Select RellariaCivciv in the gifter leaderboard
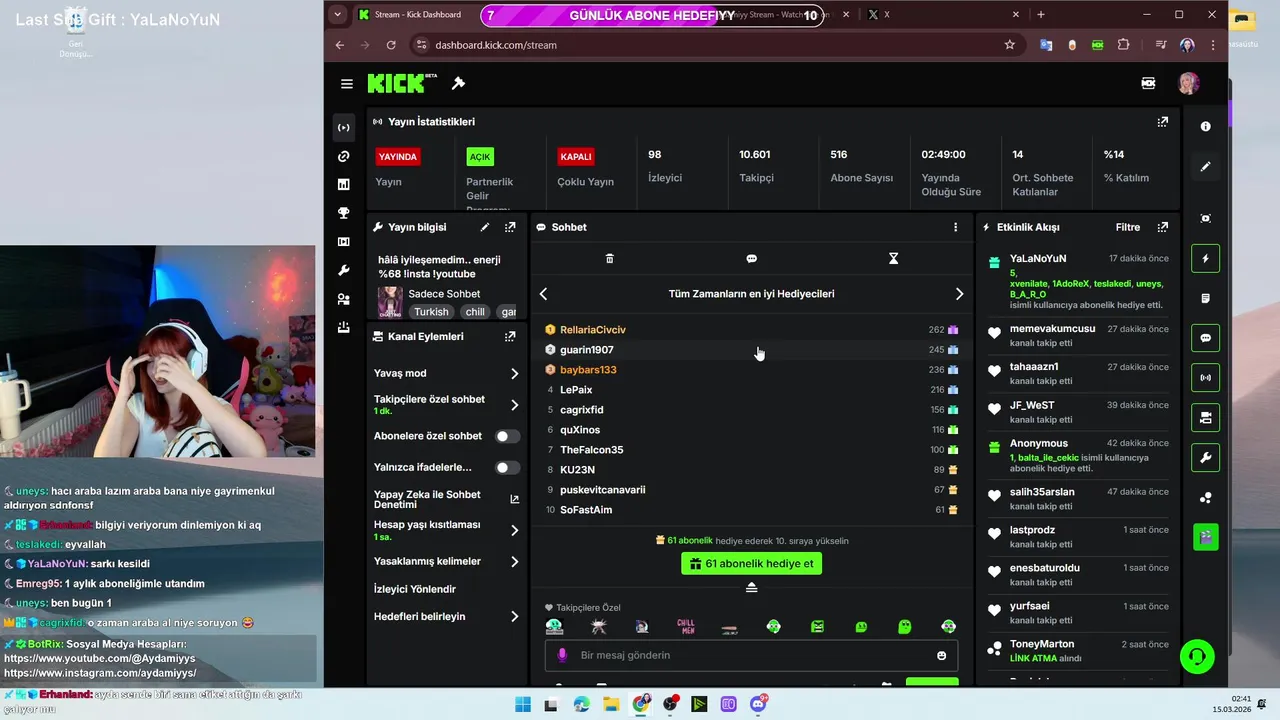 click(593, 329)
